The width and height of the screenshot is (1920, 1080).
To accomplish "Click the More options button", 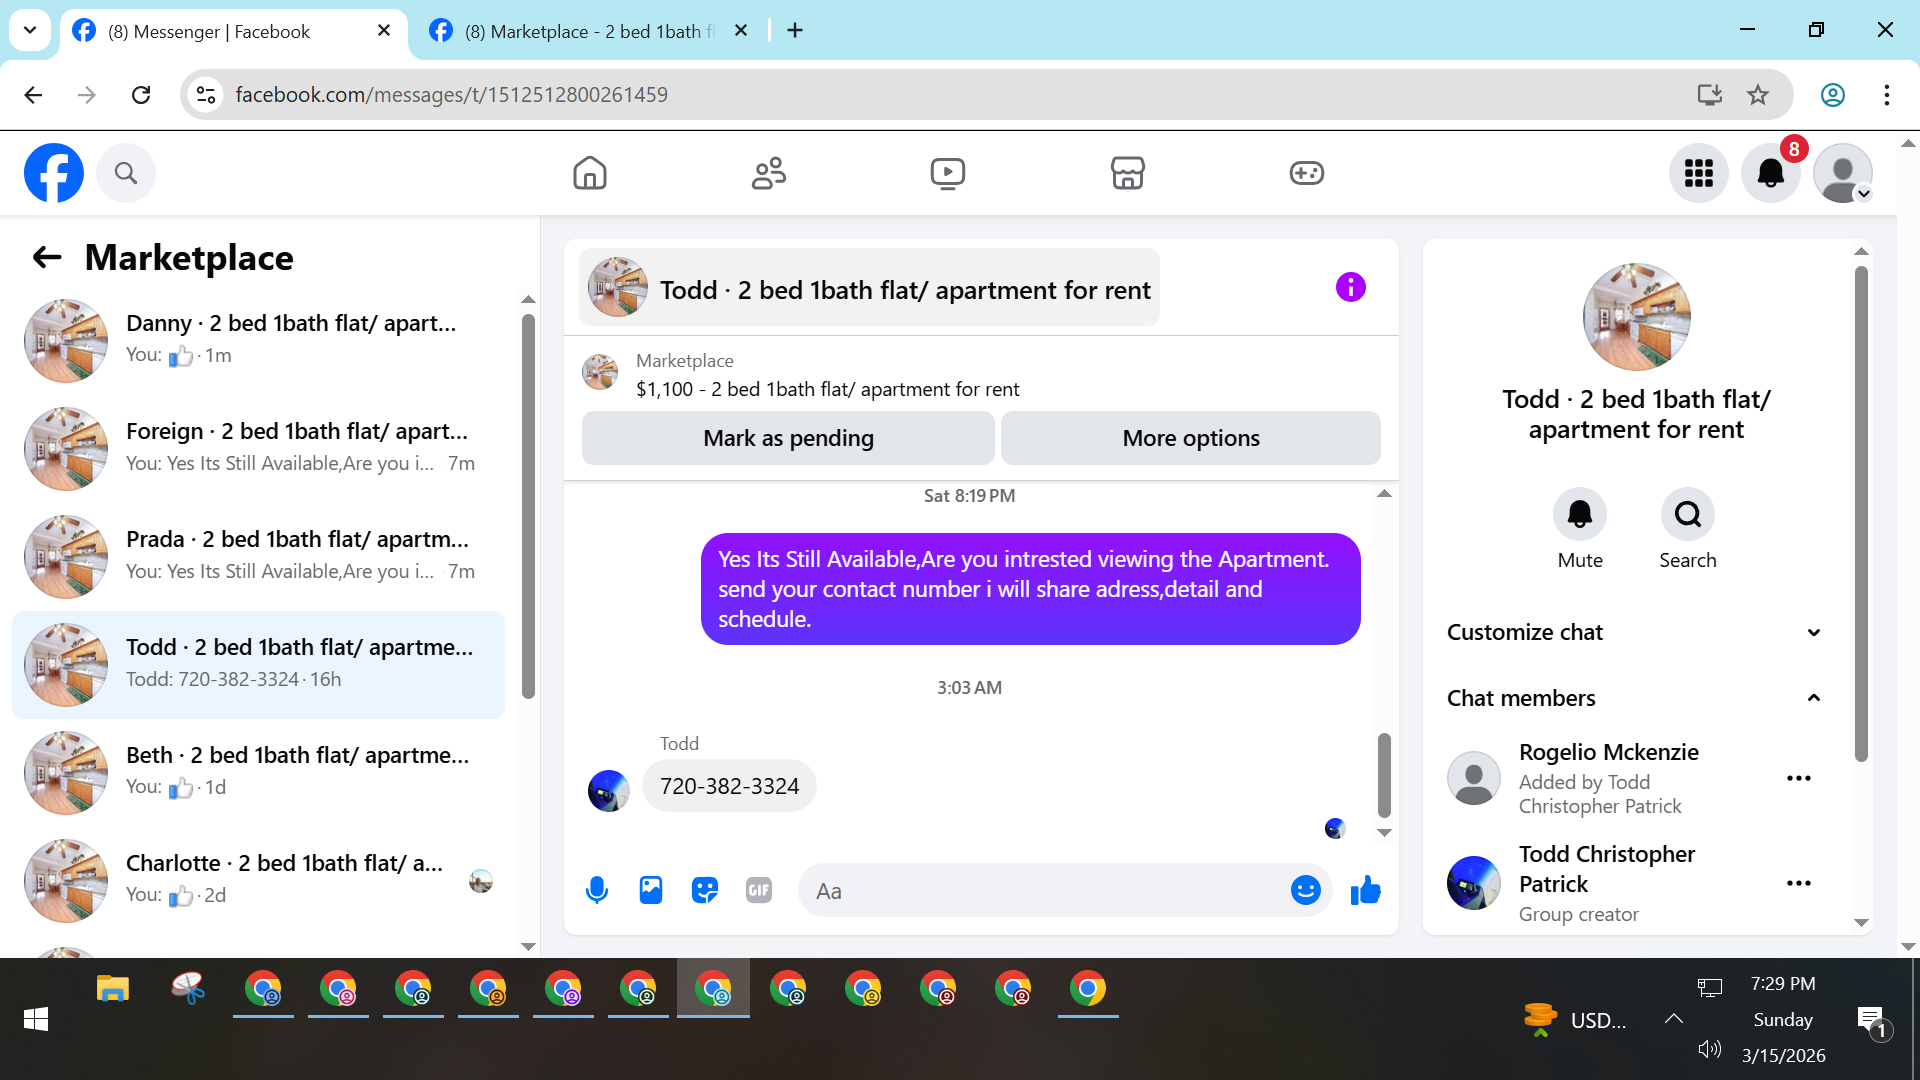I will (1191, 438).
